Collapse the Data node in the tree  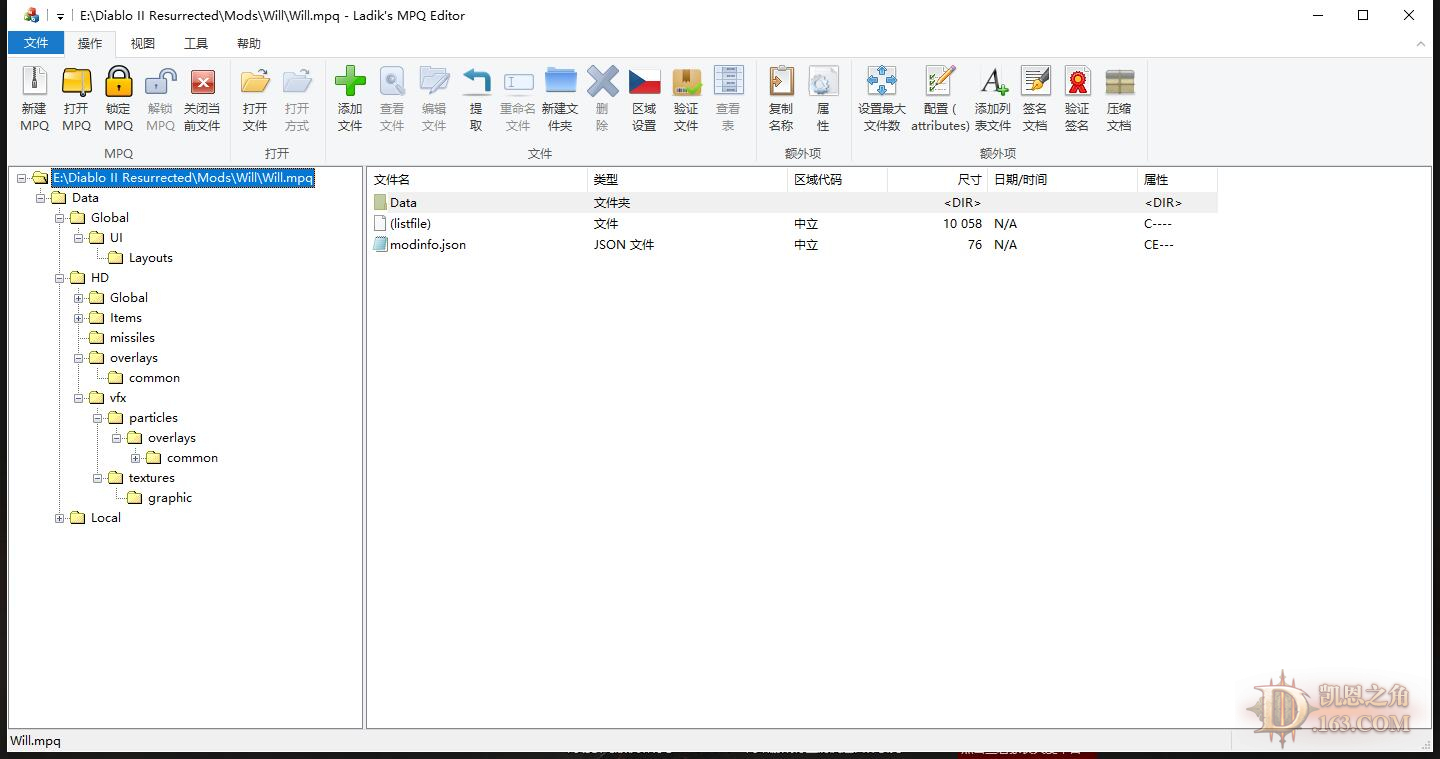(x=41, y=198)
